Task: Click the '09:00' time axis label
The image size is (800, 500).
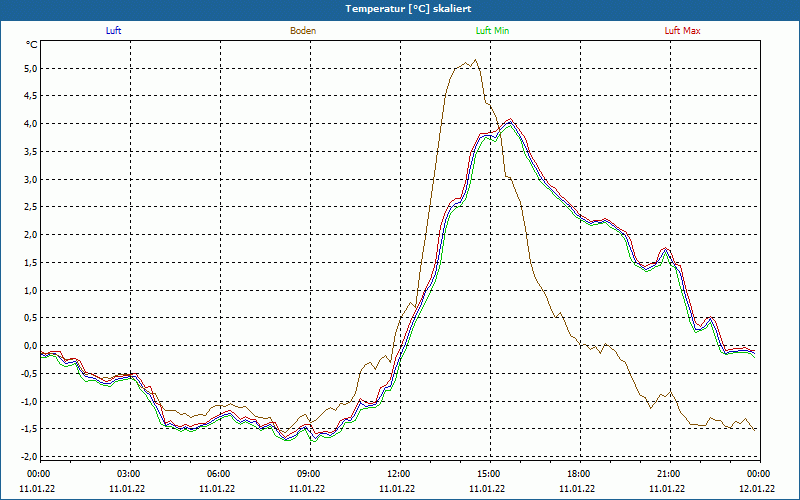Action: [310, 474]
